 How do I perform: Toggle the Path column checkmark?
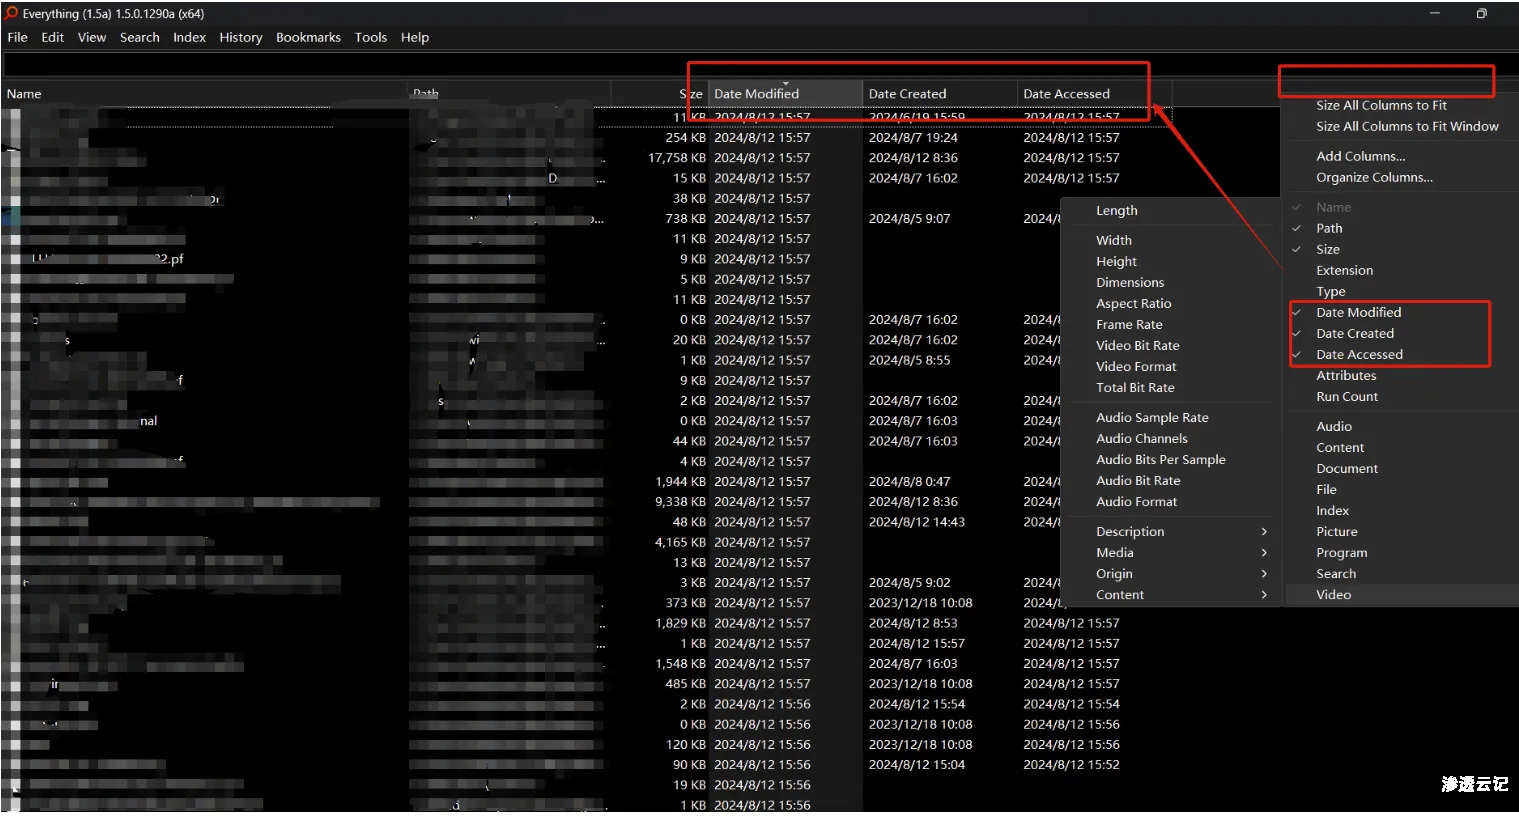[x=1329, y=228]
